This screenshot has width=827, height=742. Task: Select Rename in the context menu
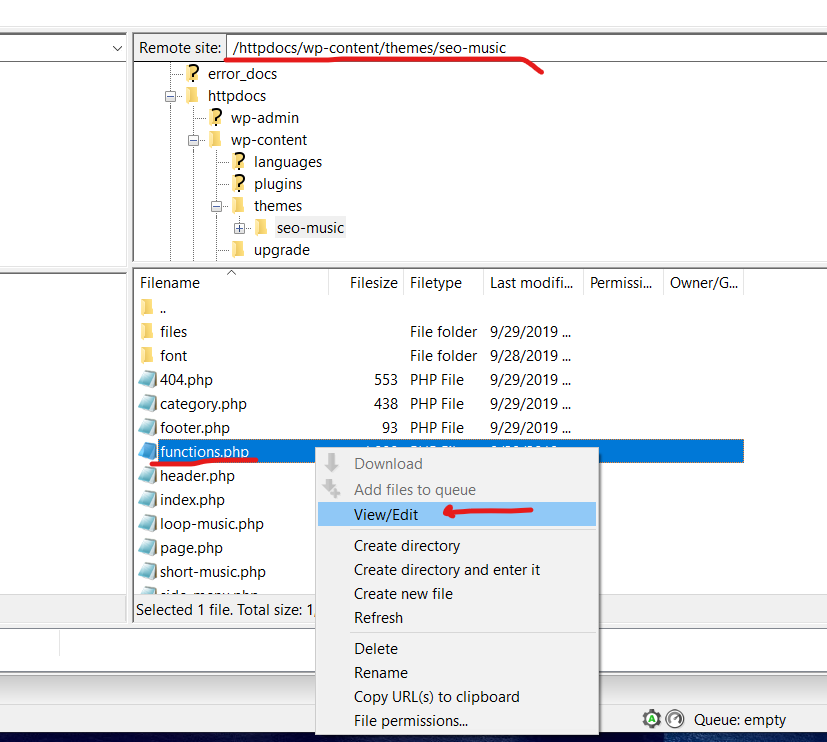click(381, 673)
